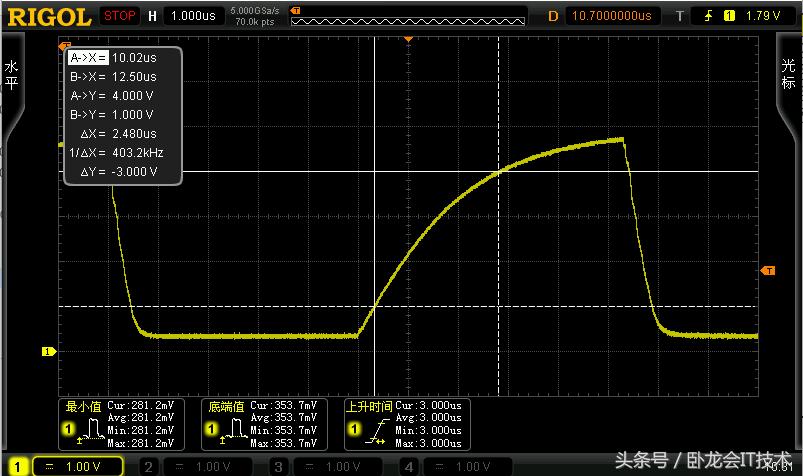Click the Cur:281.2mV value
803x476 pixels.
[x=140, y=405]
